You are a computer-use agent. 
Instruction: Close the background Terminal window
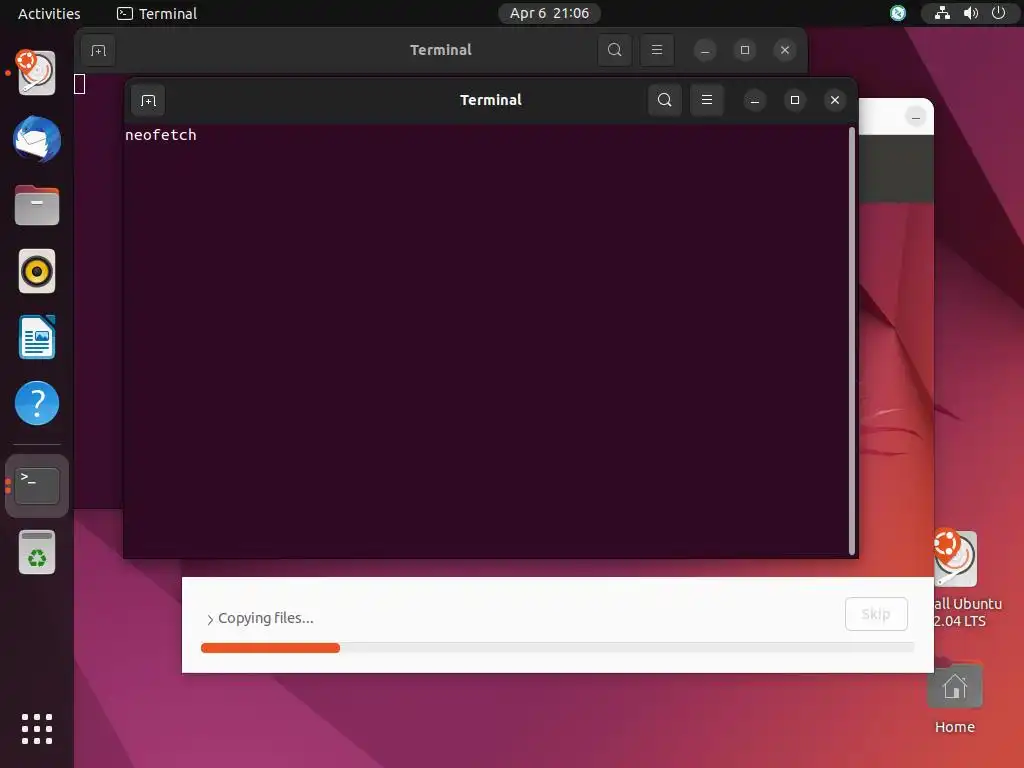(785, 50)
